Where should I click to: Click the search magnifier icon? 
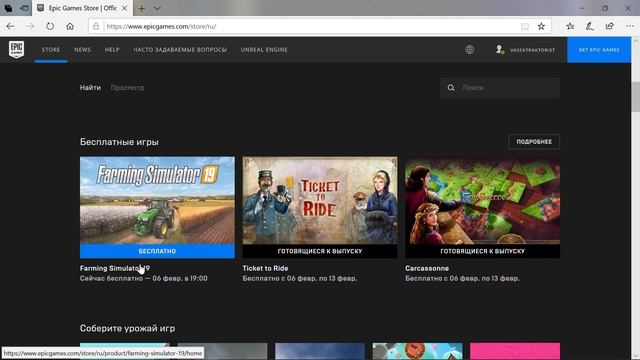click(x=451, y=88)
